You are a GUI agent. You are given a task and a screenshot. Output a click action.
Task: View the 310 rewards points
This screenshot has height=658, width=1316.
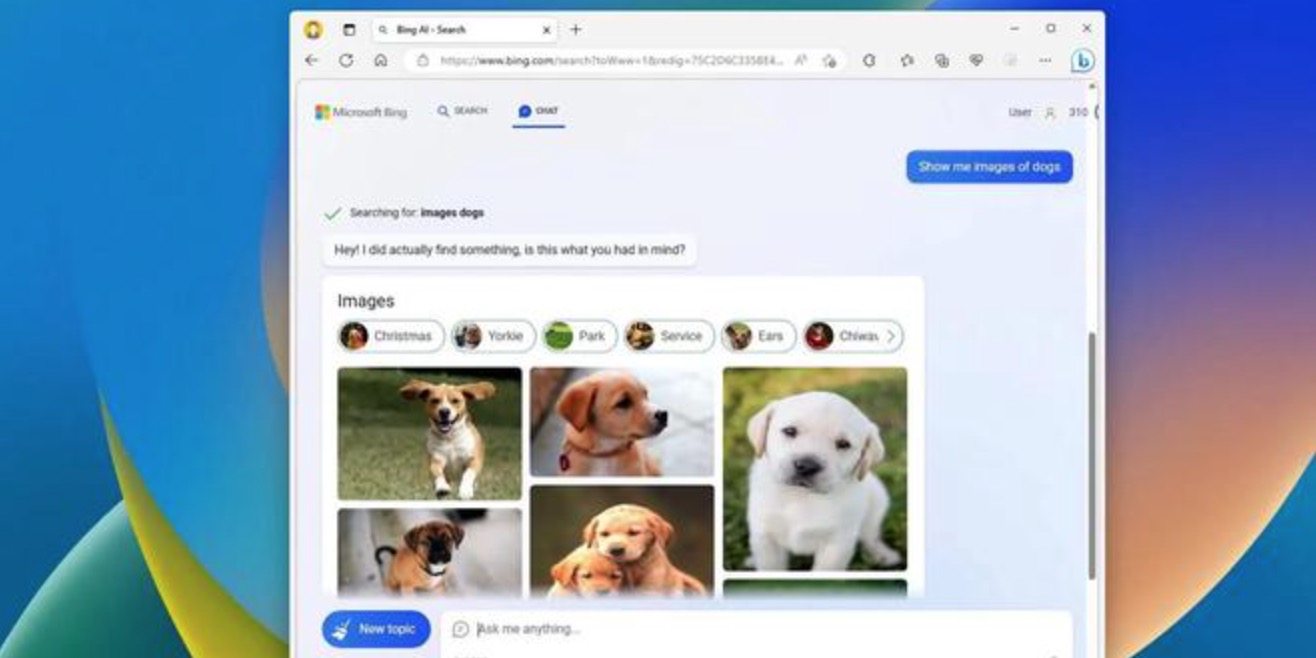point(1078,112)
